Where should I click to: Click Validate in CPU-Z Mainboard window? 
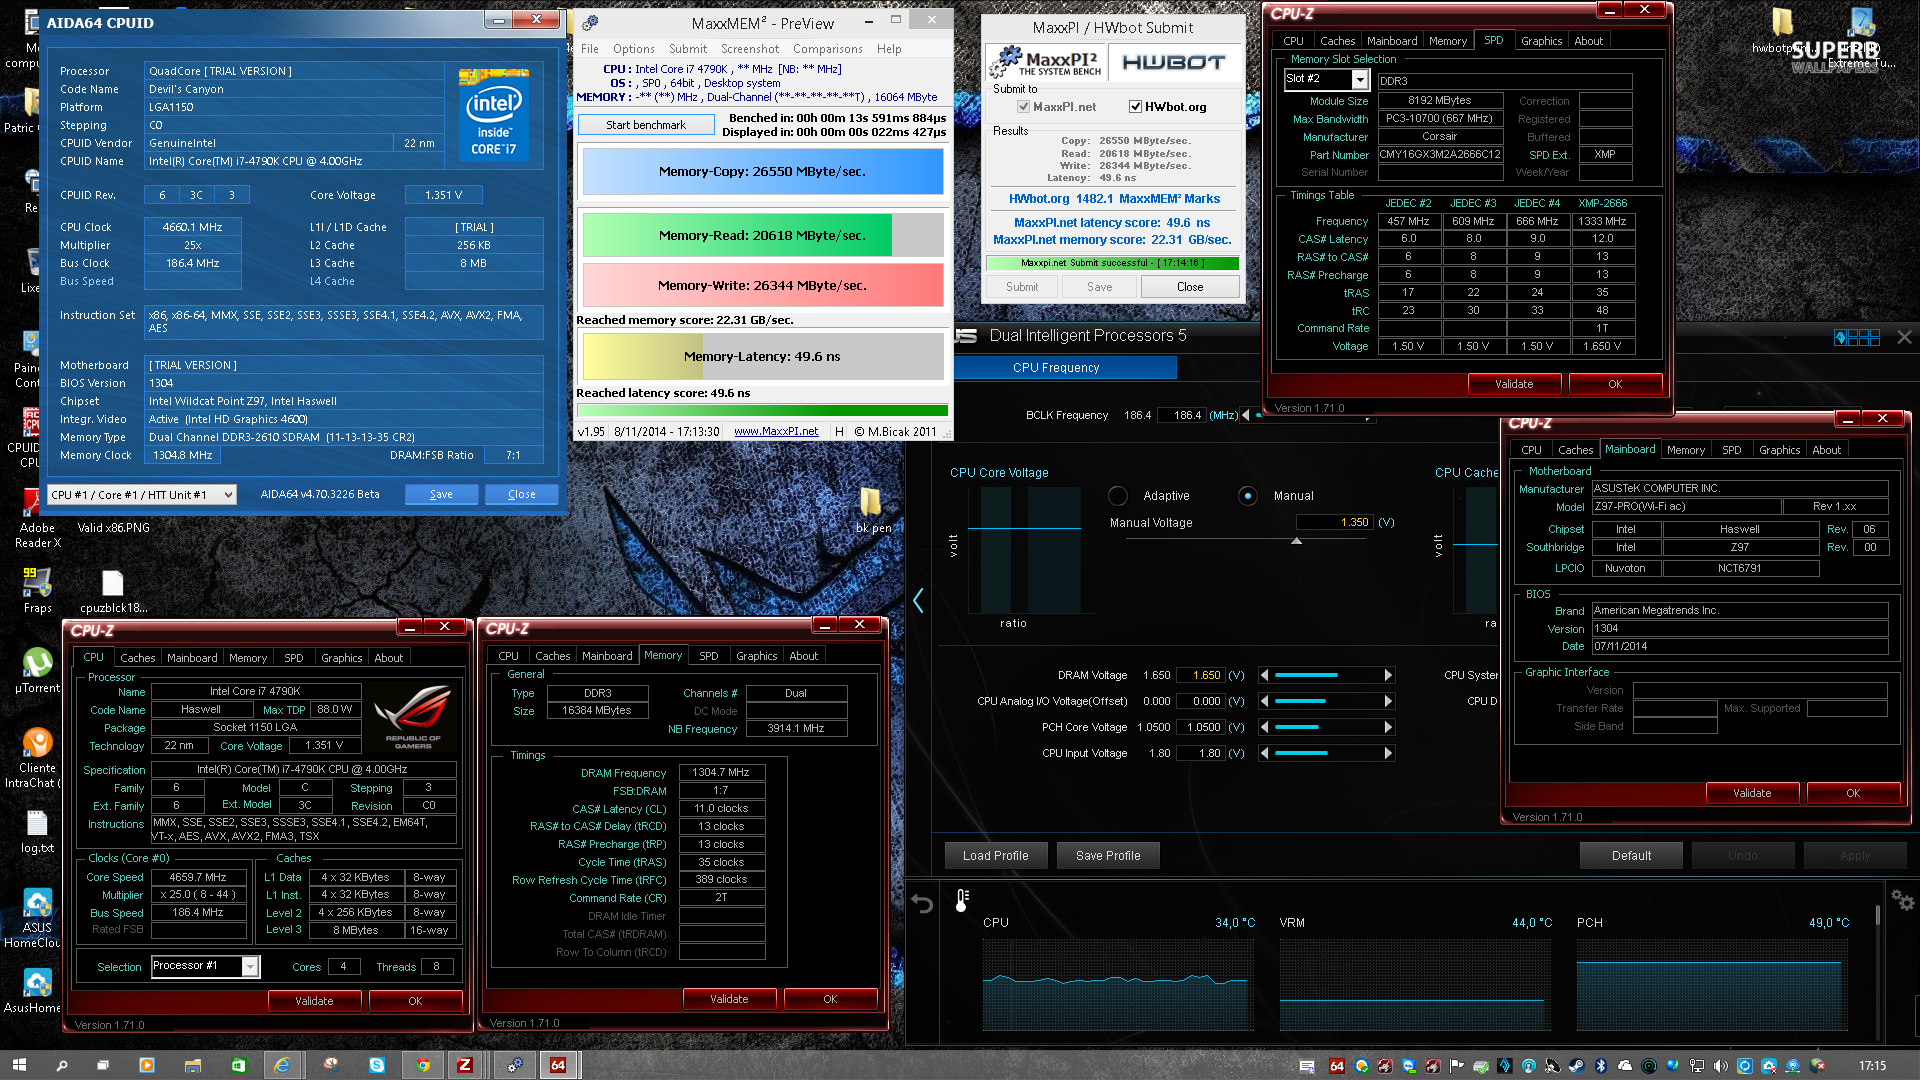(1752, 793)
